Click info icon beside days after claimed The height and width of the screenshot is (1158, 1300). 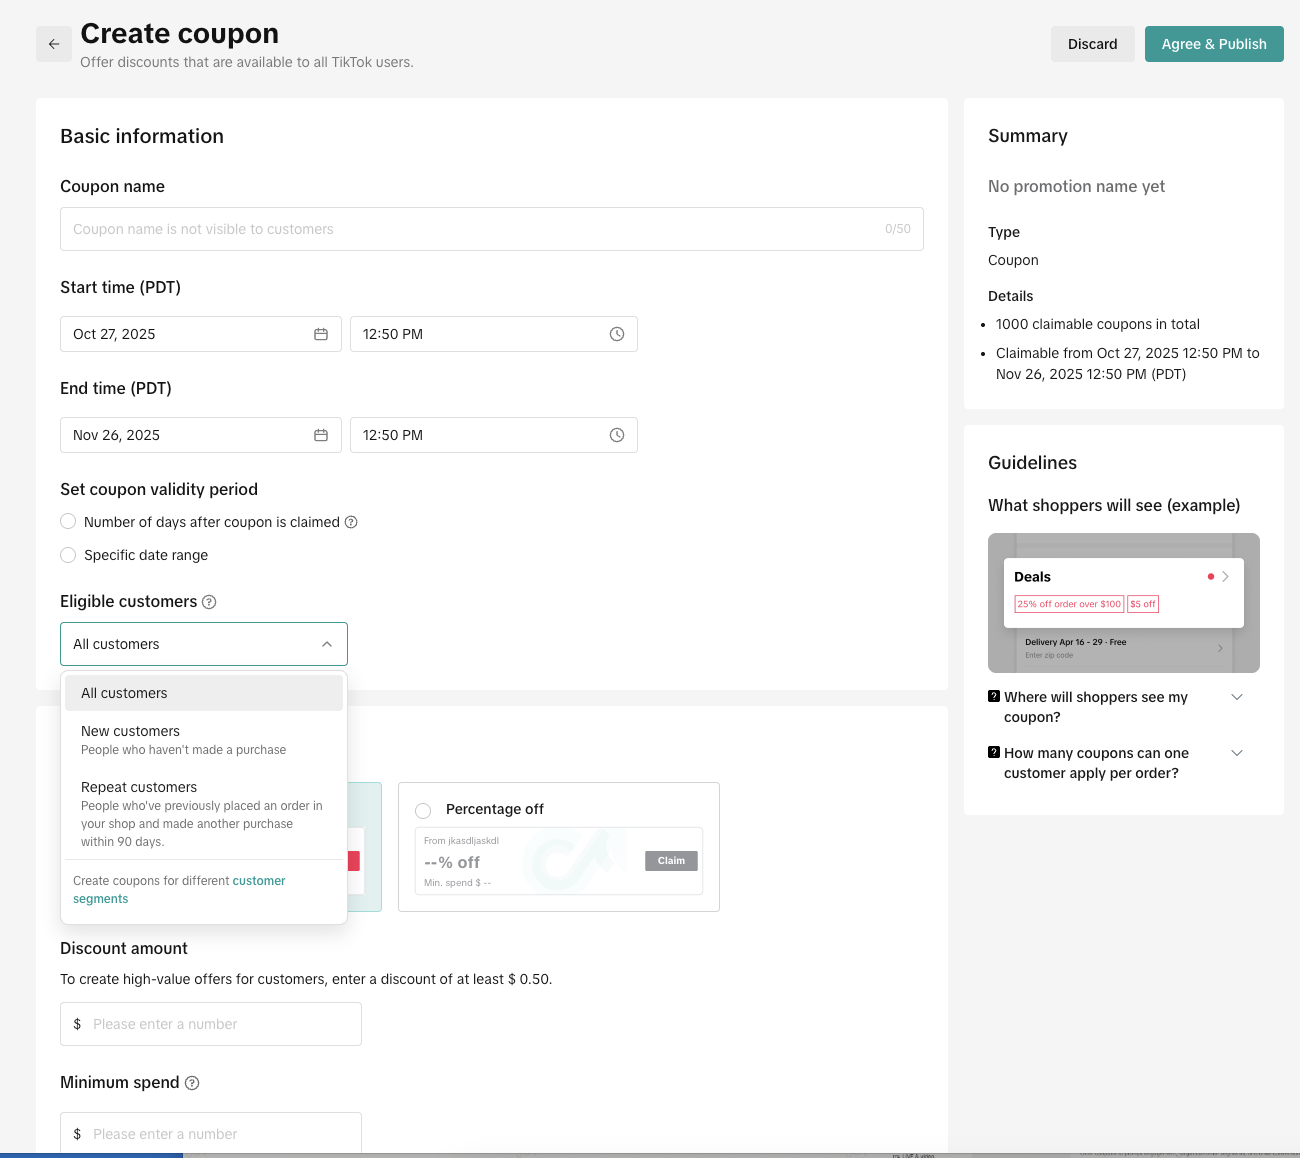(x=351, y=522)
